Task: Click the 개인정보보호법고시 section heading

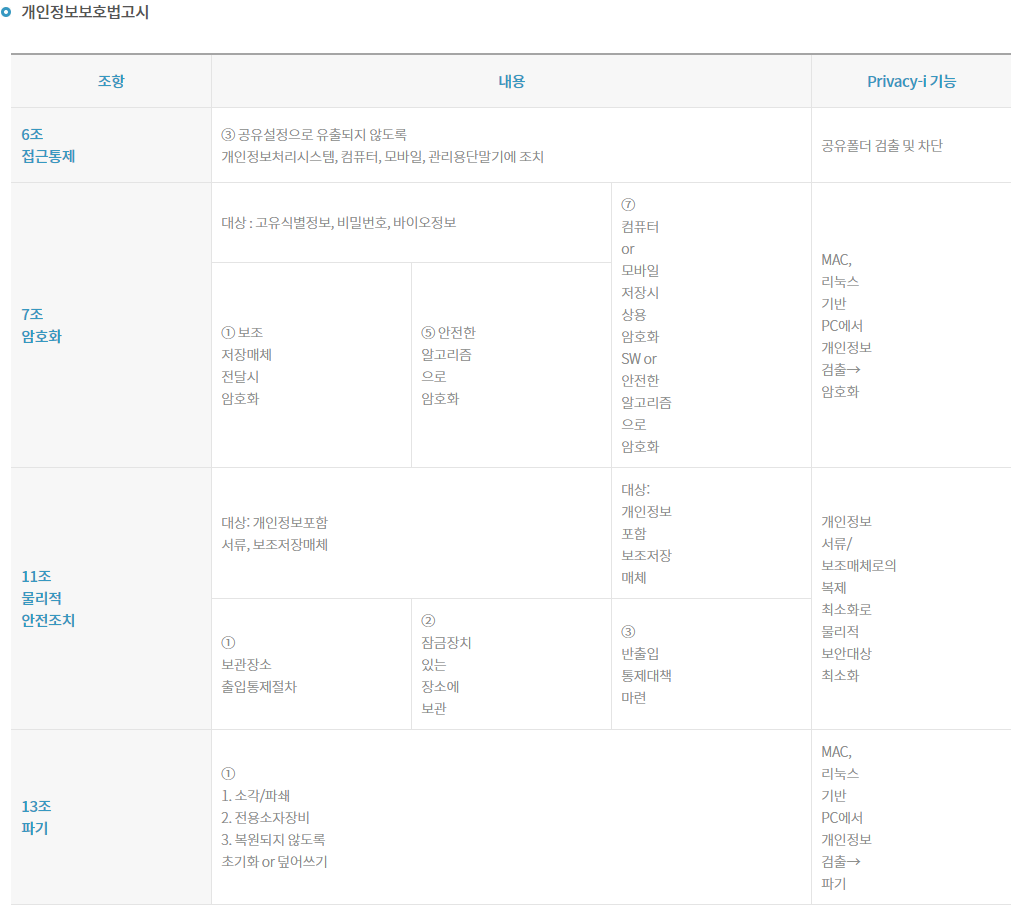Action: pyautogui.click(x=85, y=12)
